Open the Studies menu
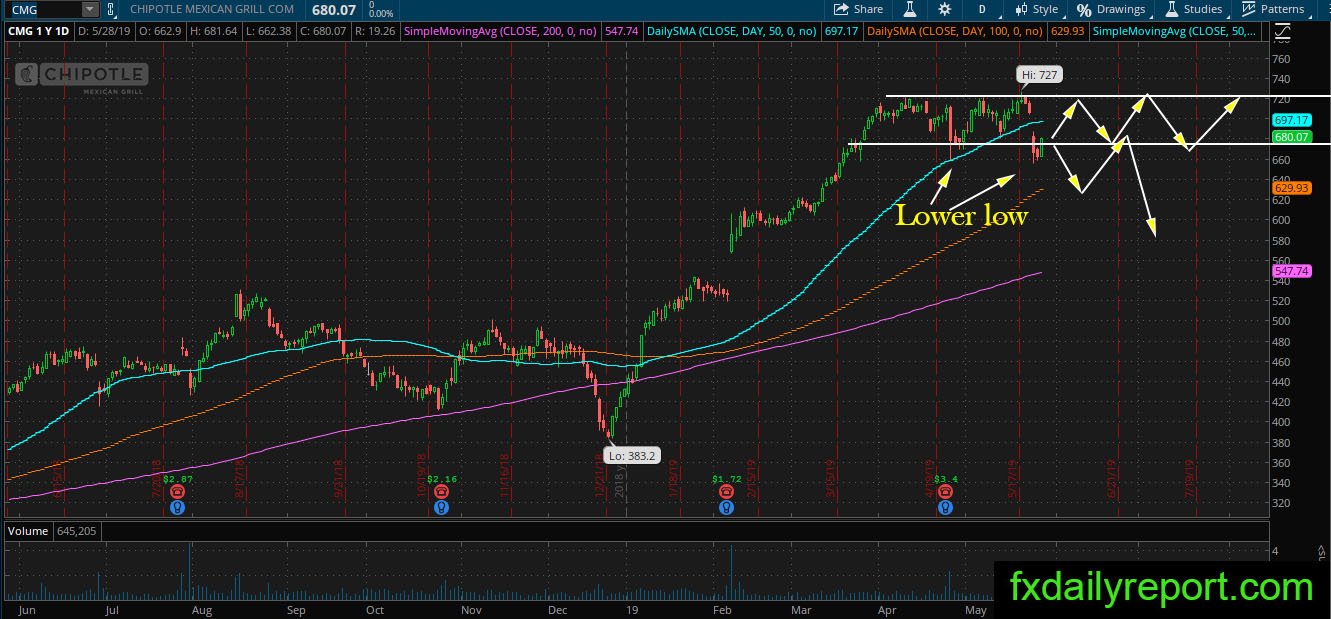This screenshot has height=619, width=1331. pos(1192,9)
